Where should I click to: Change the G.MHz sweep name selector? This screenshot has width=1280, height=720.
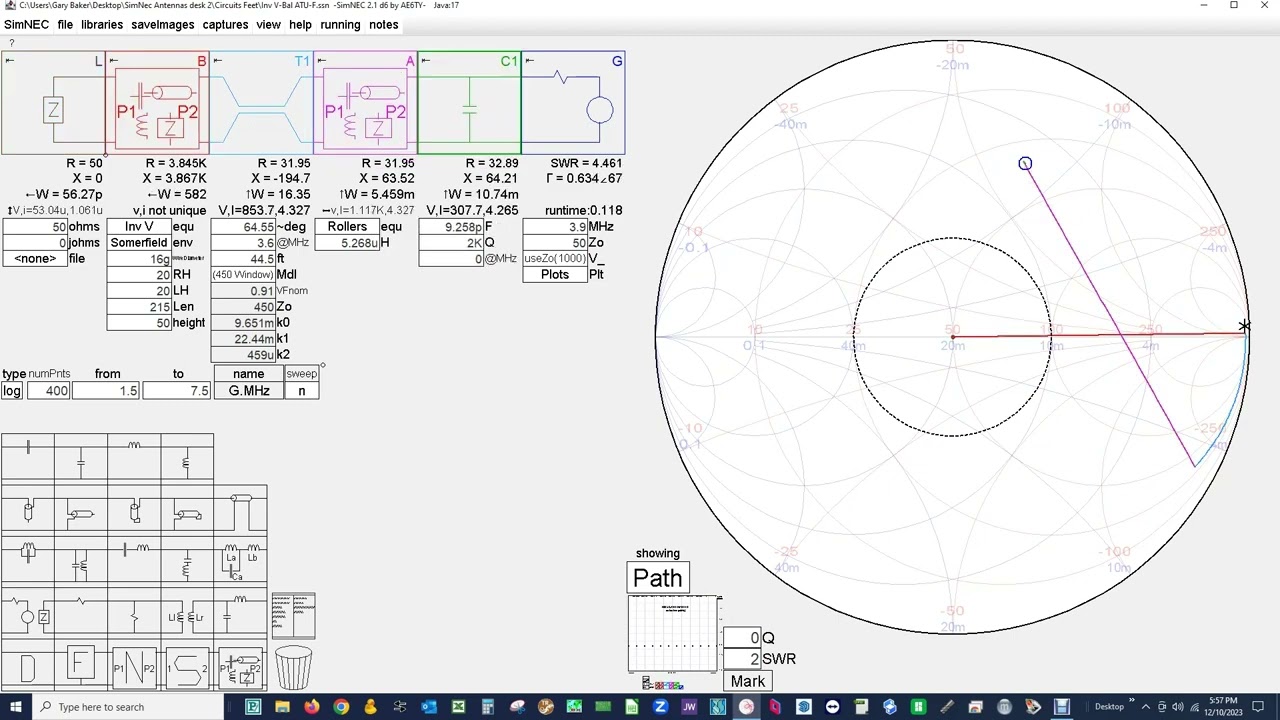pos(249,390)
